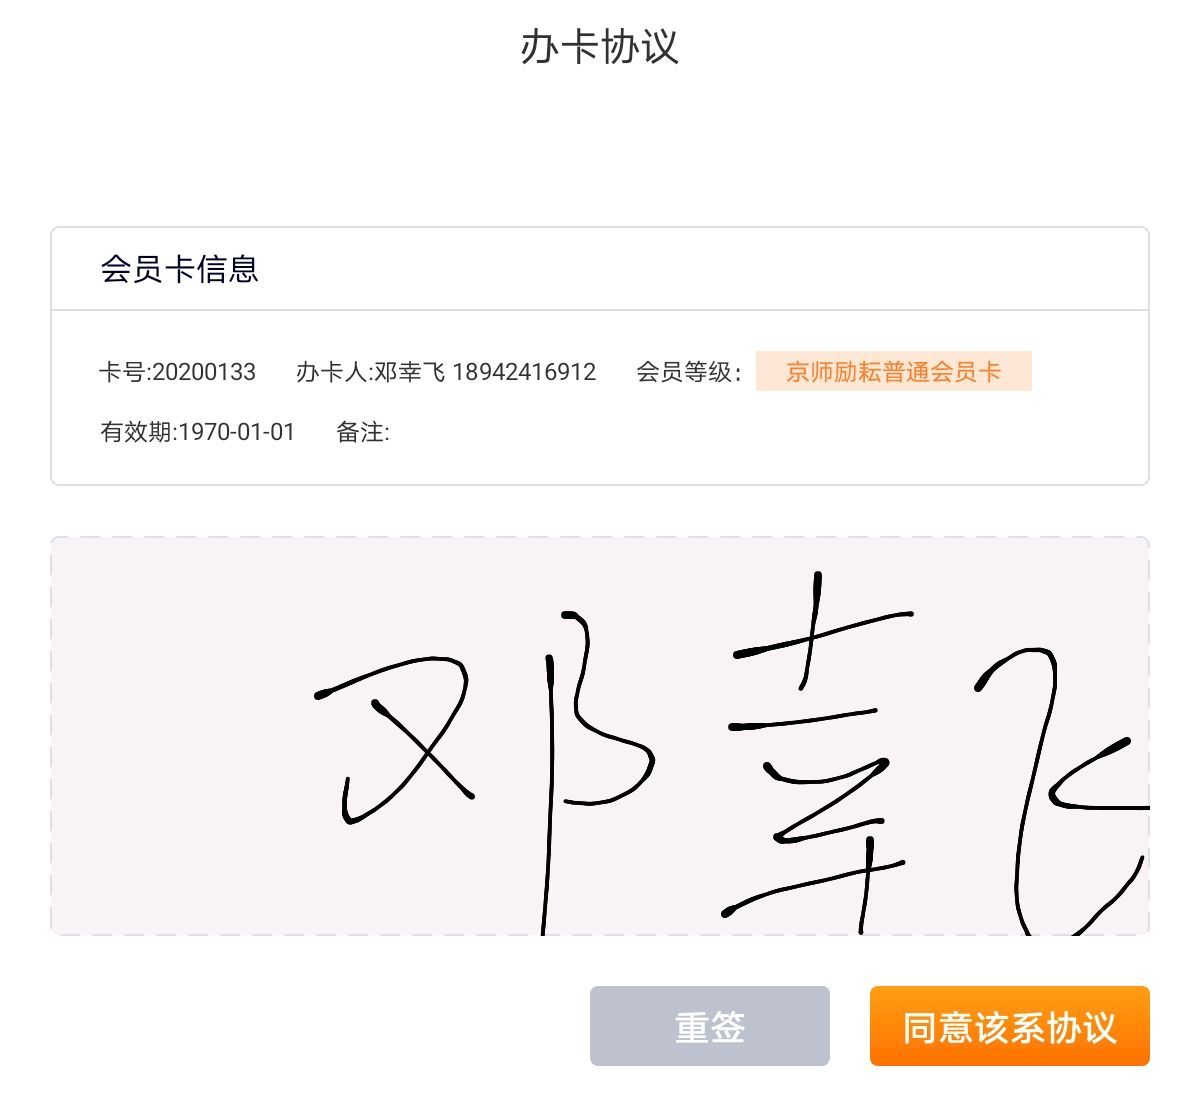Click the phone number 18942416912
This screenshot has height=1116, width=1200.
(524, 372)
